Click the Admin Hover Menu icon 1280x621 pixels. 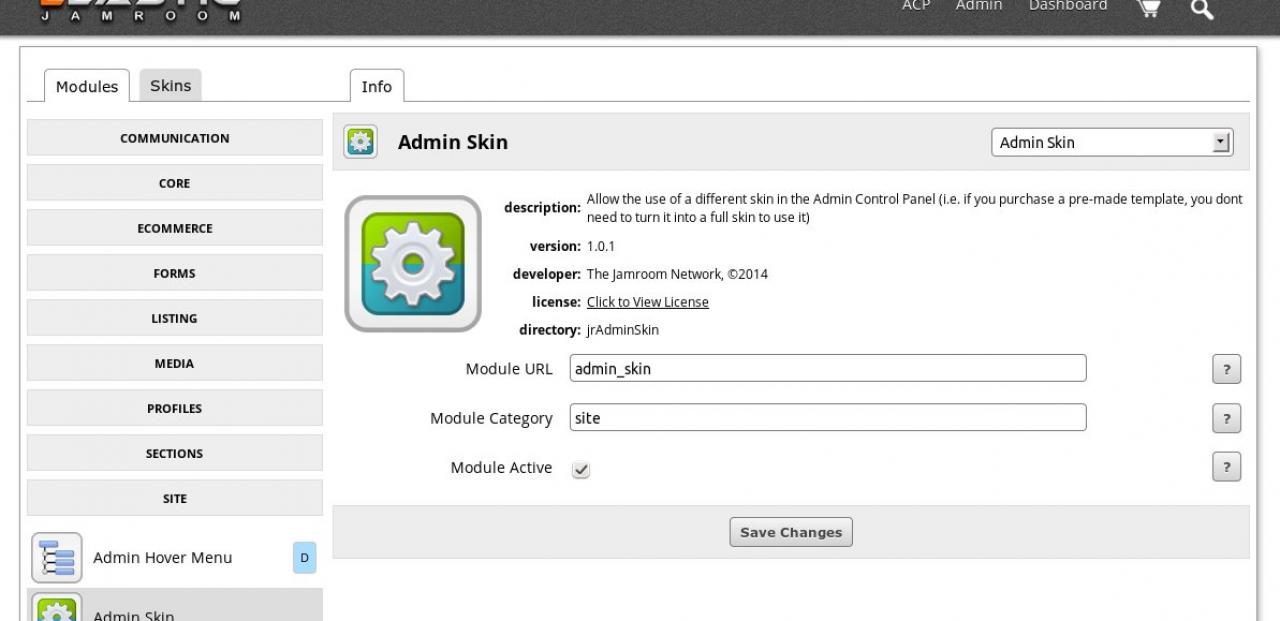coord(57,558)
